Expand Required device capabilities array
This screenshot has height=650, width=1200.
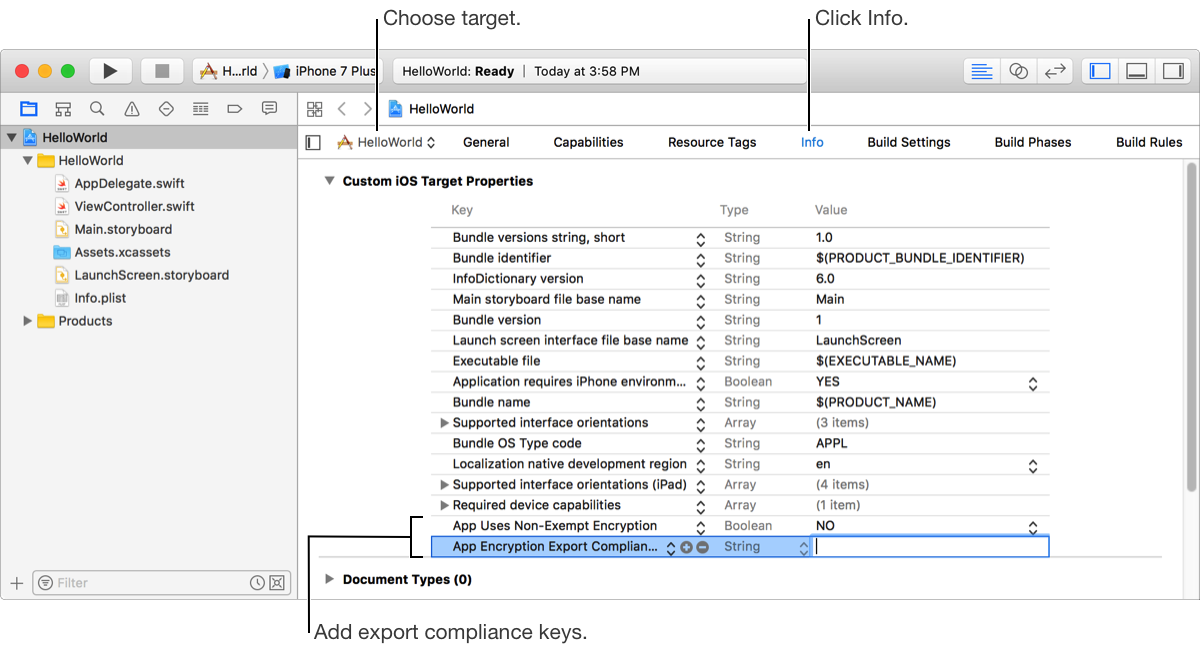point(444,505)
